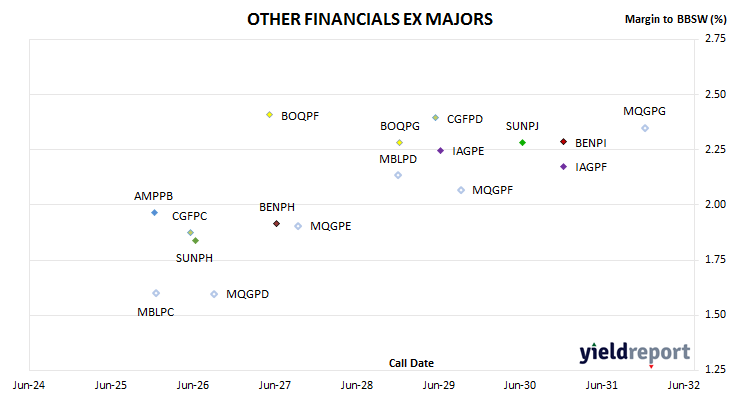Click the yellow BOQPF diamond marker

[270, 115]
